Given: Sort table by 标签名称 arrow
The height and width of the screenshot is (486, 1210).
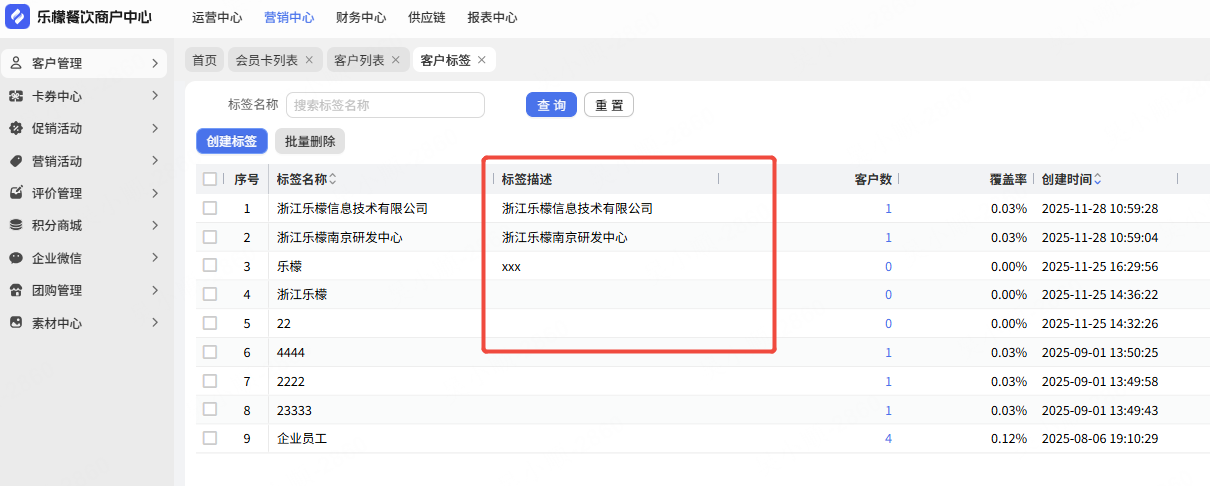Looking at the screenshot, I should pos(333,179).
